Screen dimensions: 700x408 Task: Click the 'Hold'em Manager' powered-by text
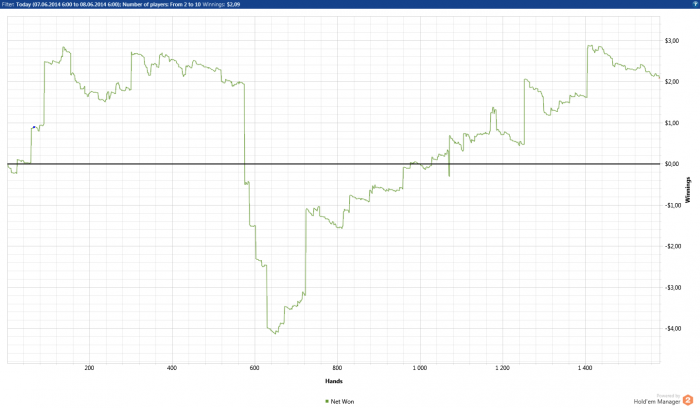coord(657,402)
